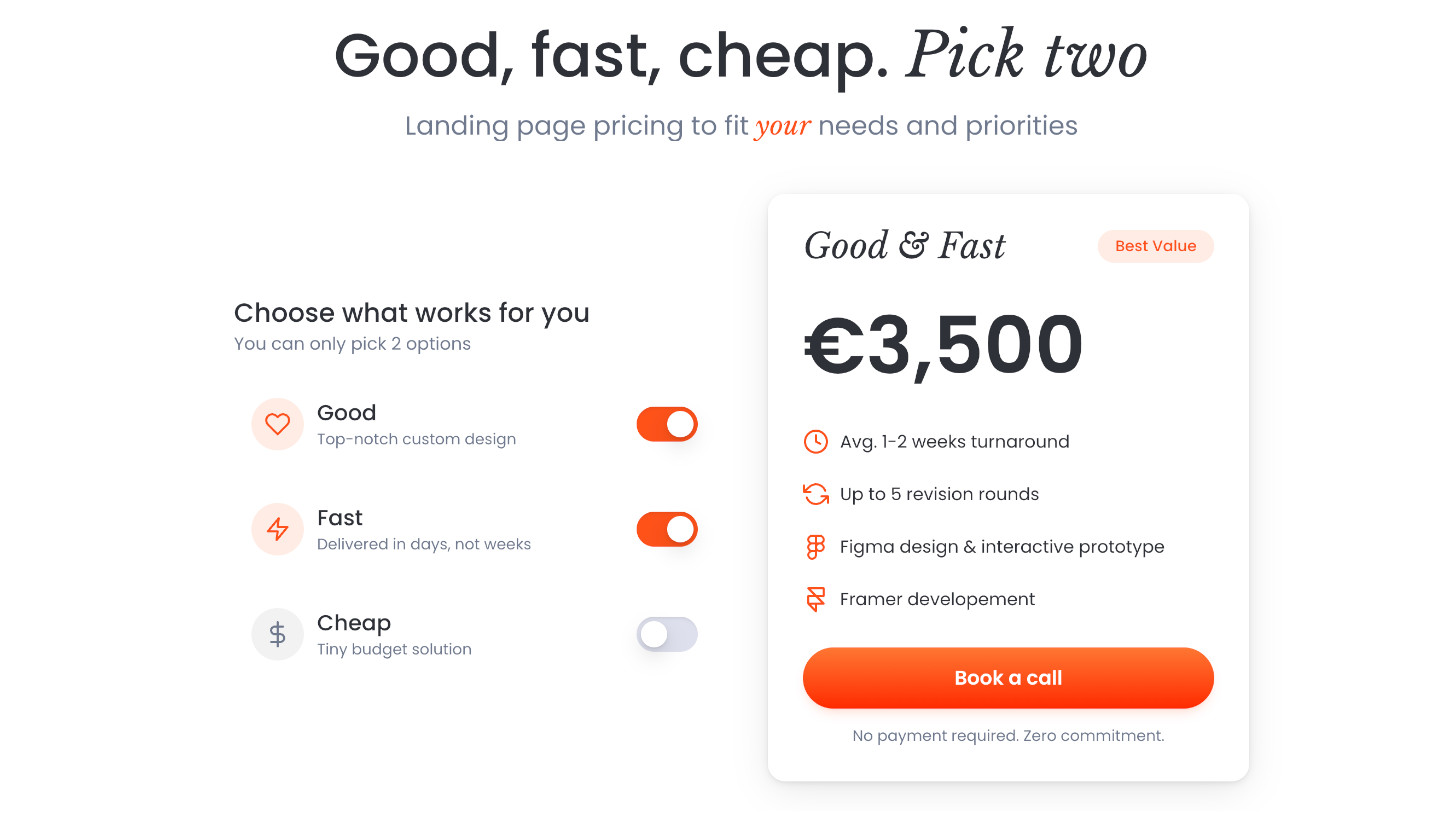Select the Figma logo icon
This screenshot has height=816, width=1456.
tap(816, 546)
